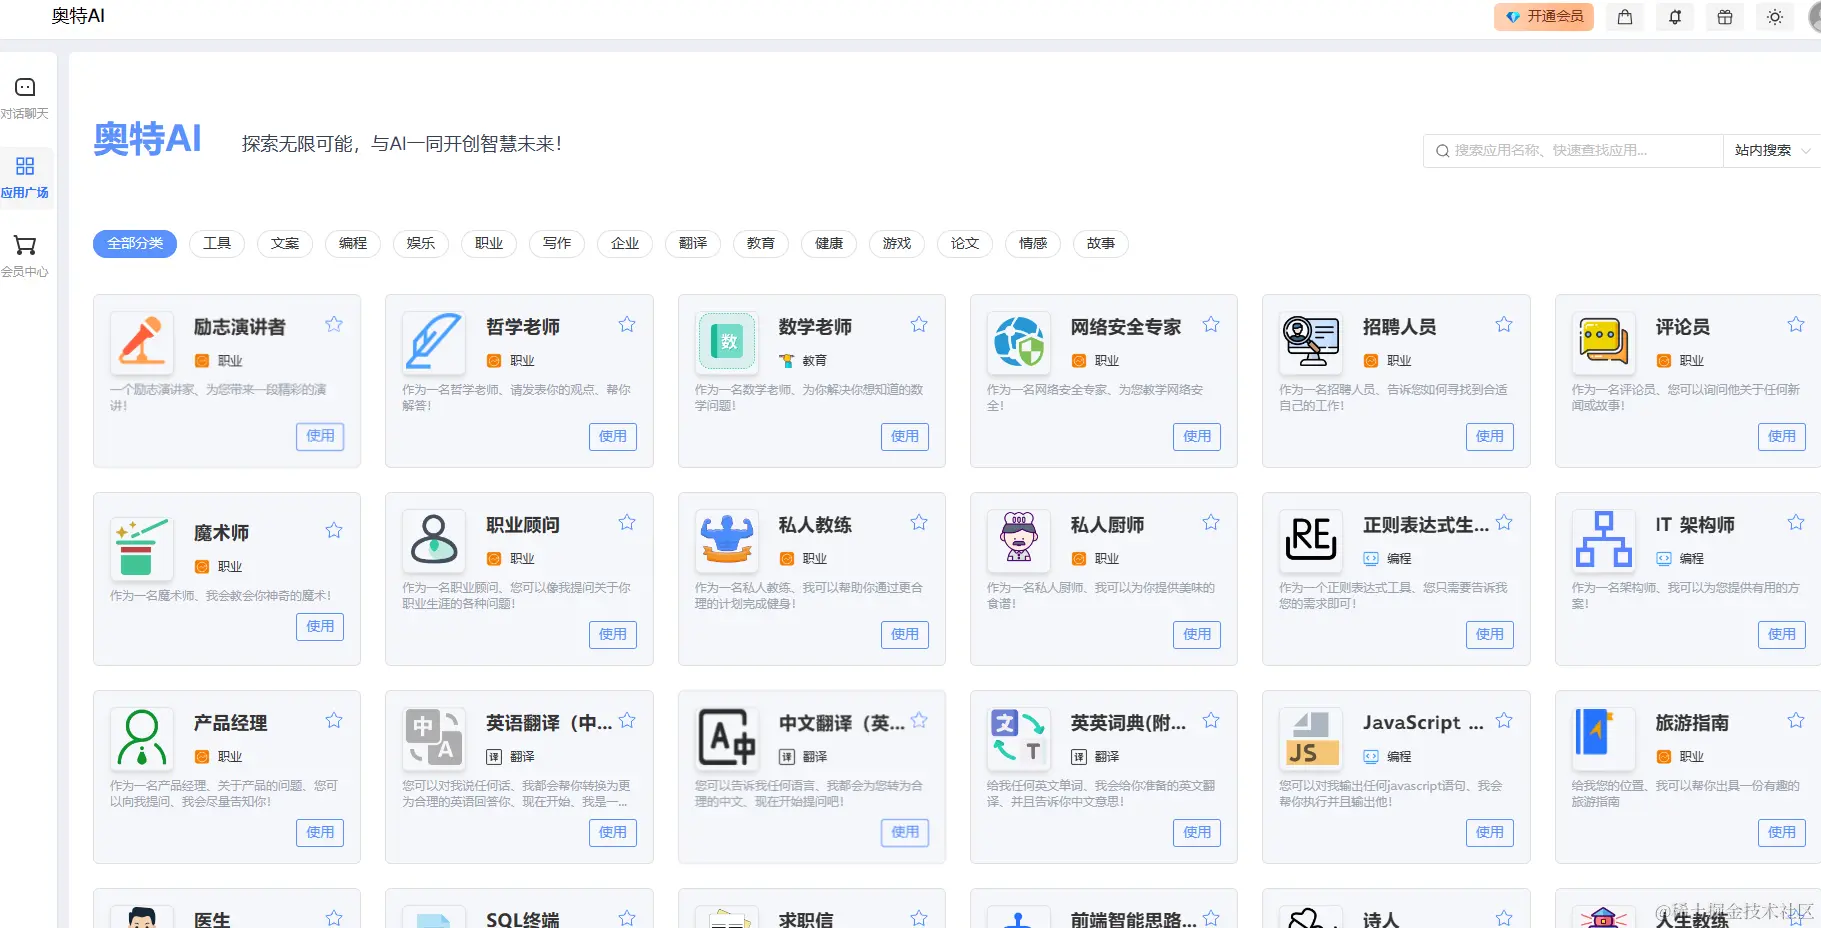Click the 中文翻译 letter A icon

coord(727,738)
